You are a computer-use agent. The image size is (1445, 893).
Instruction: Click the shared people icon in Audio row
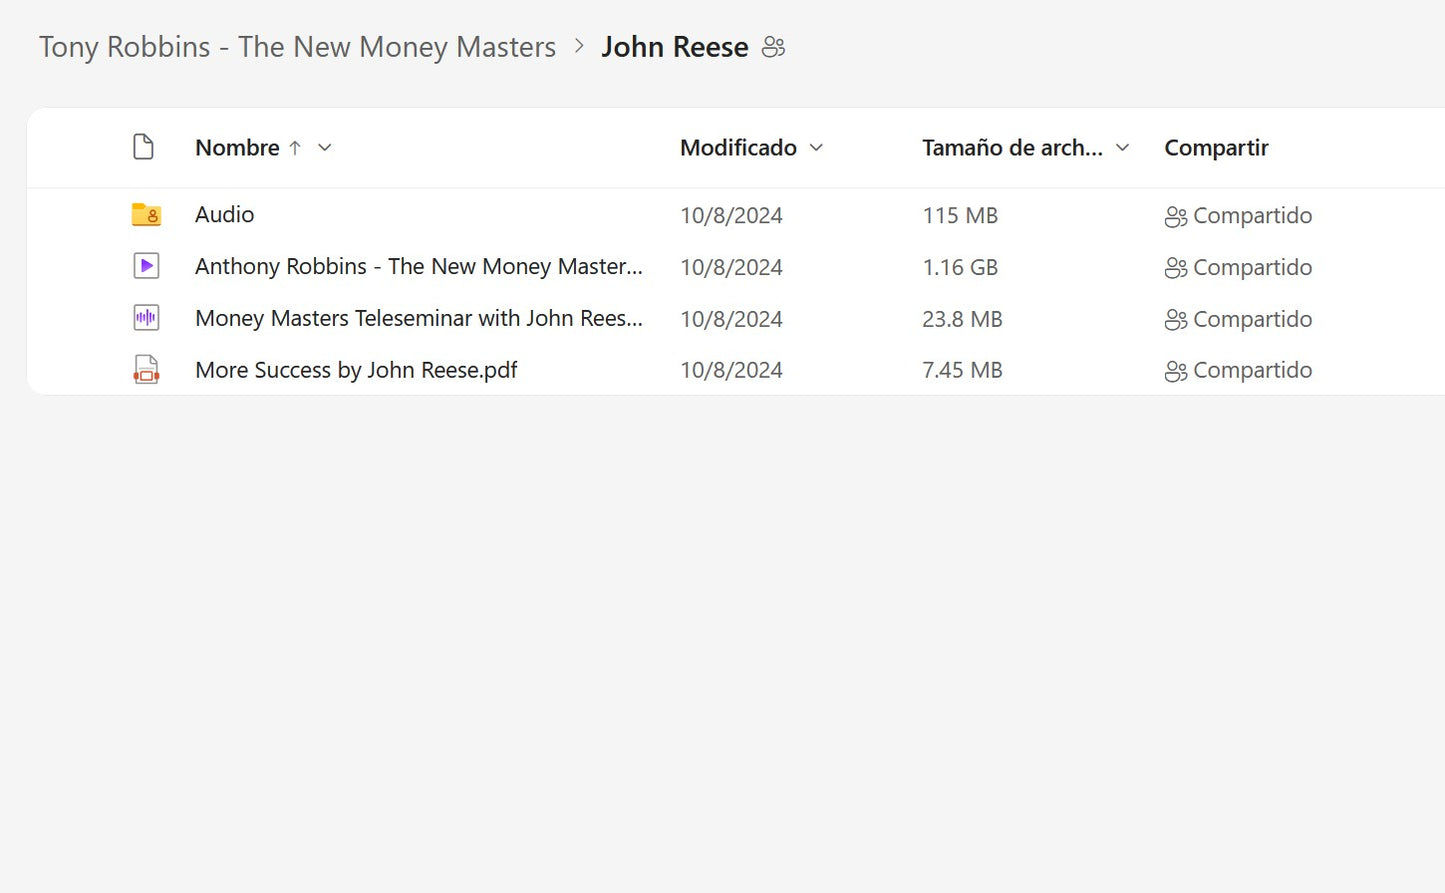coord(1175,216)
